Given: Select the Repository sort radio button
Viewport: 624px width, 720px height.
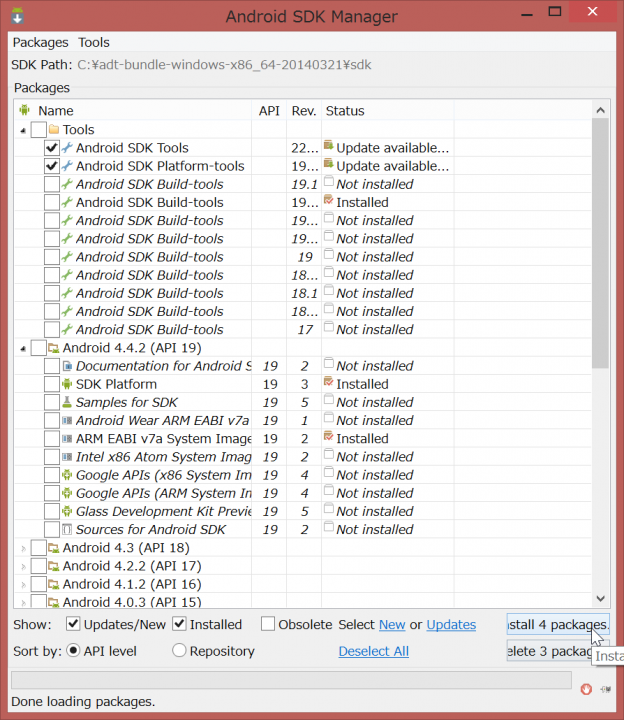Looking at the screenshot, I should pos(179,650).
